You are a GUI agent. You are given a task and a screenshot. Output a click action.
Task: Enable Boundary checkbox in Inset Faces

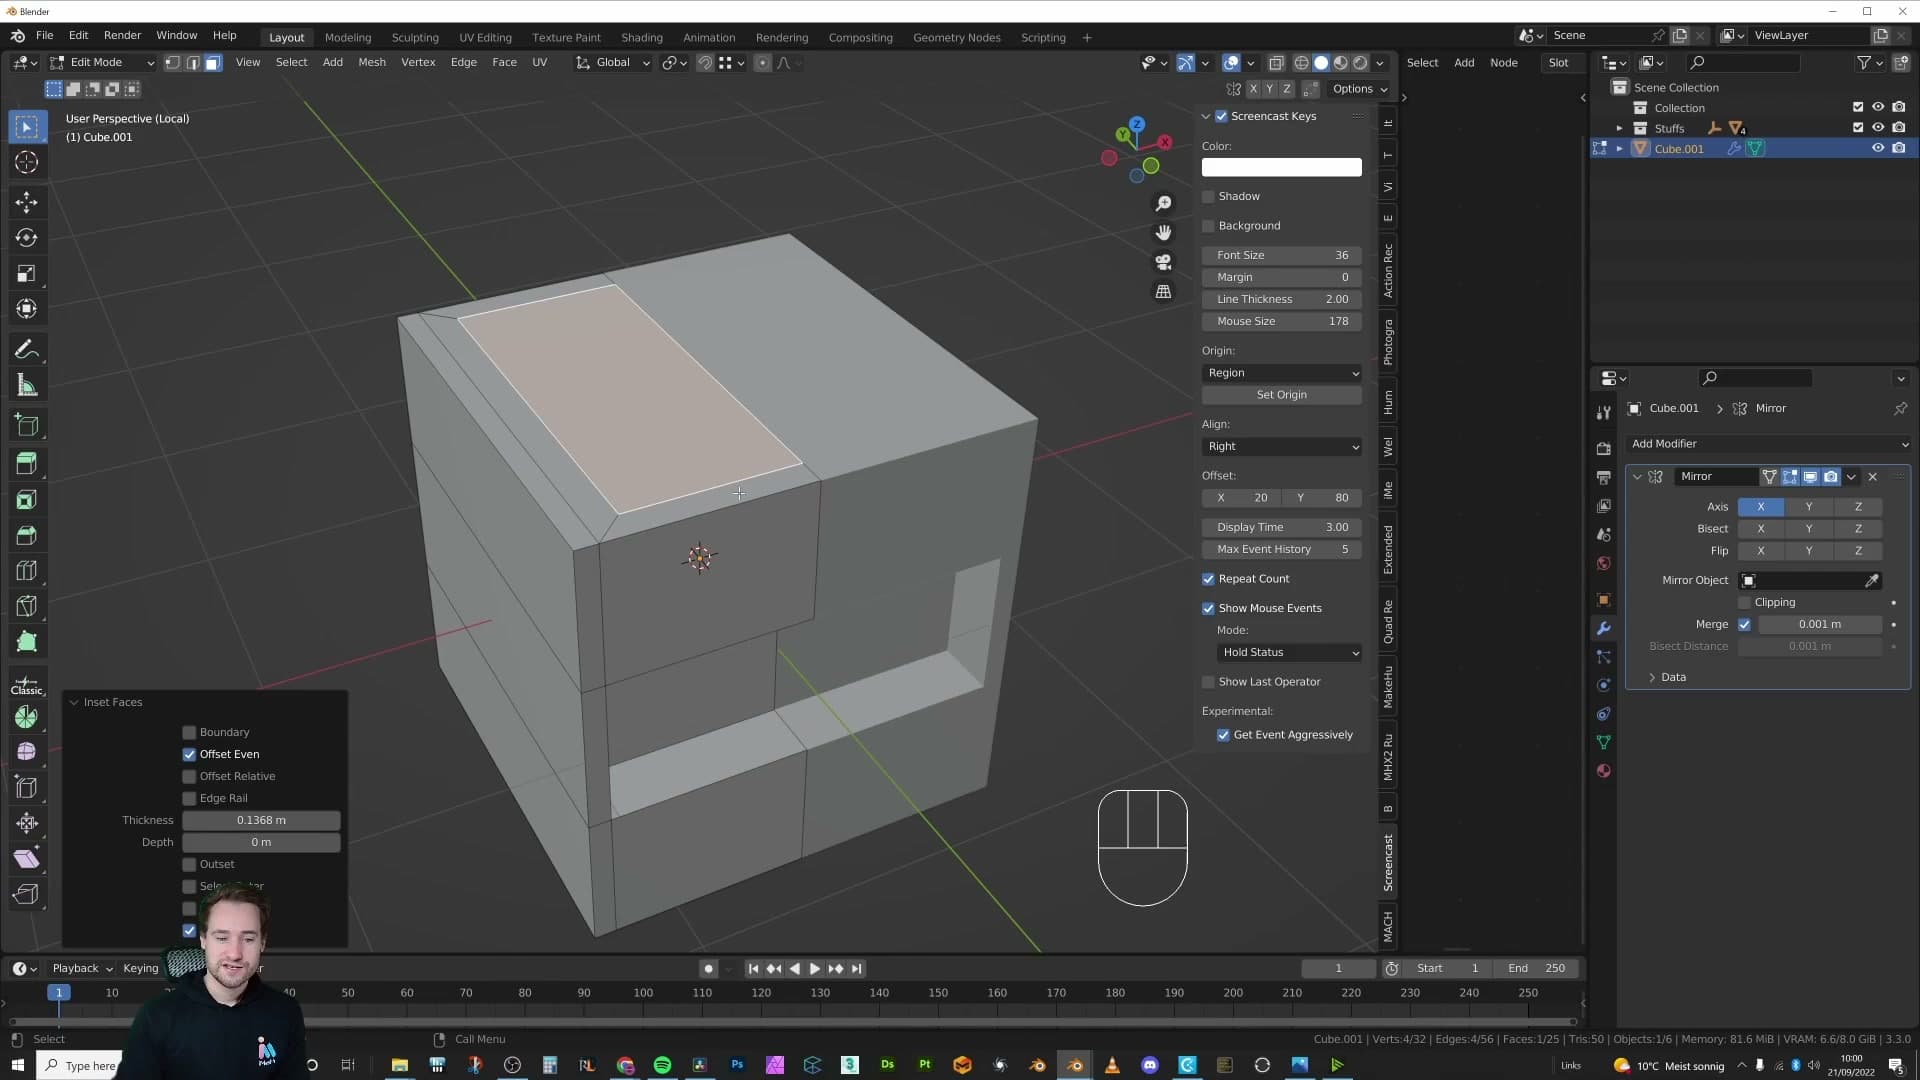click(189, 732)
